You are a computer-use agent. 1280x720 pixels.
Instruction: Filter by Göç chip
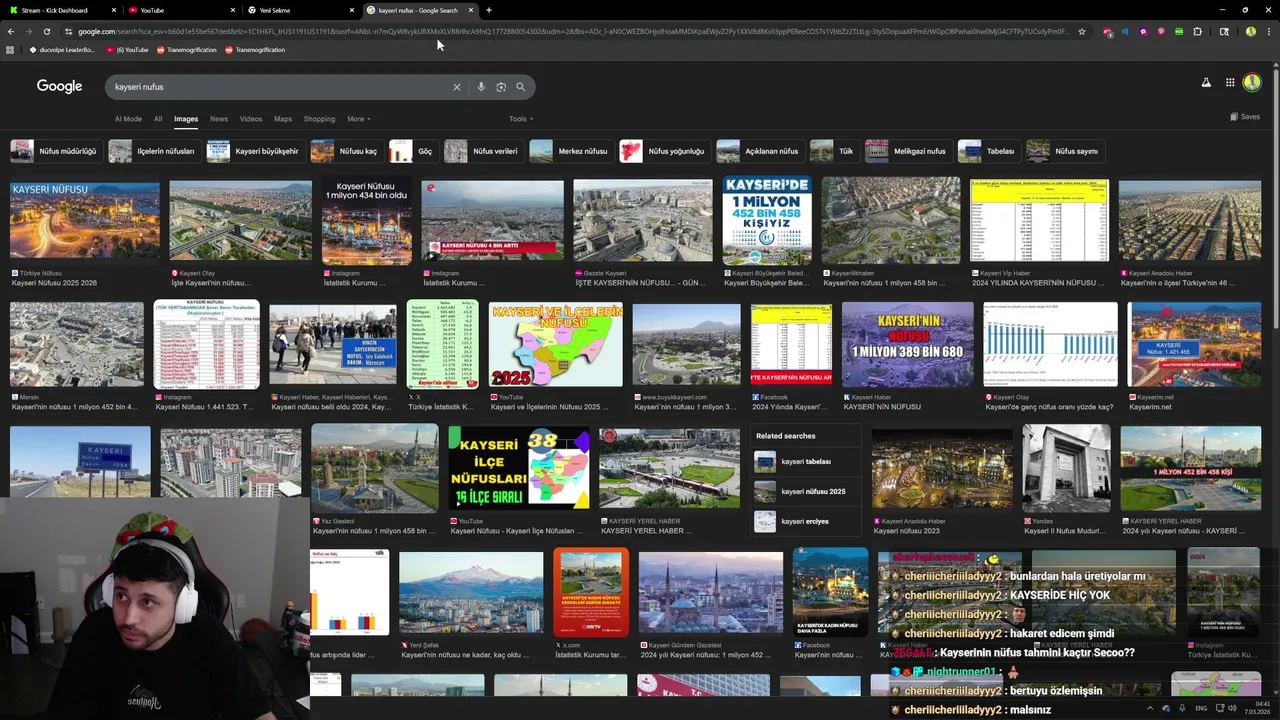click(x=412, y=151)
